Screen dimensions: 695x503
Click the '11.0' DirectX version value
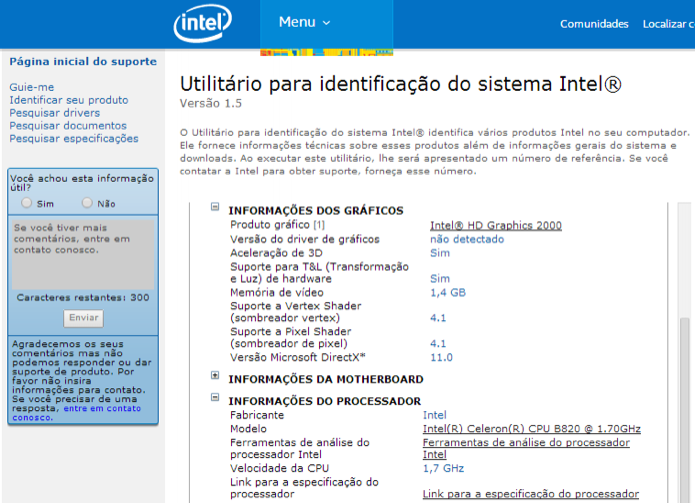441,357
